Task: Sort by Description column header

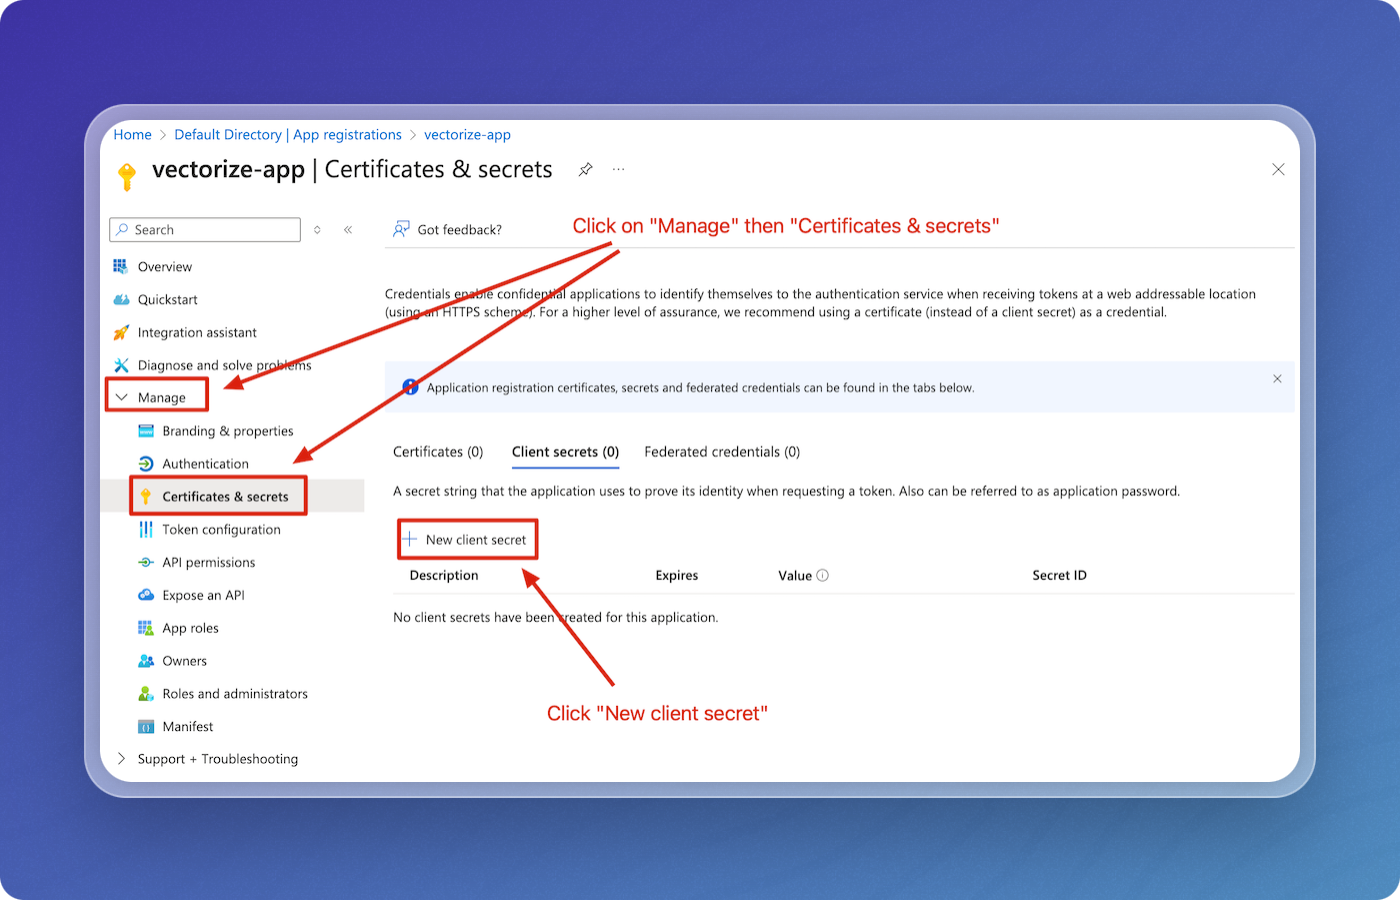Action: pyautogui.click(x=444, y=576)
